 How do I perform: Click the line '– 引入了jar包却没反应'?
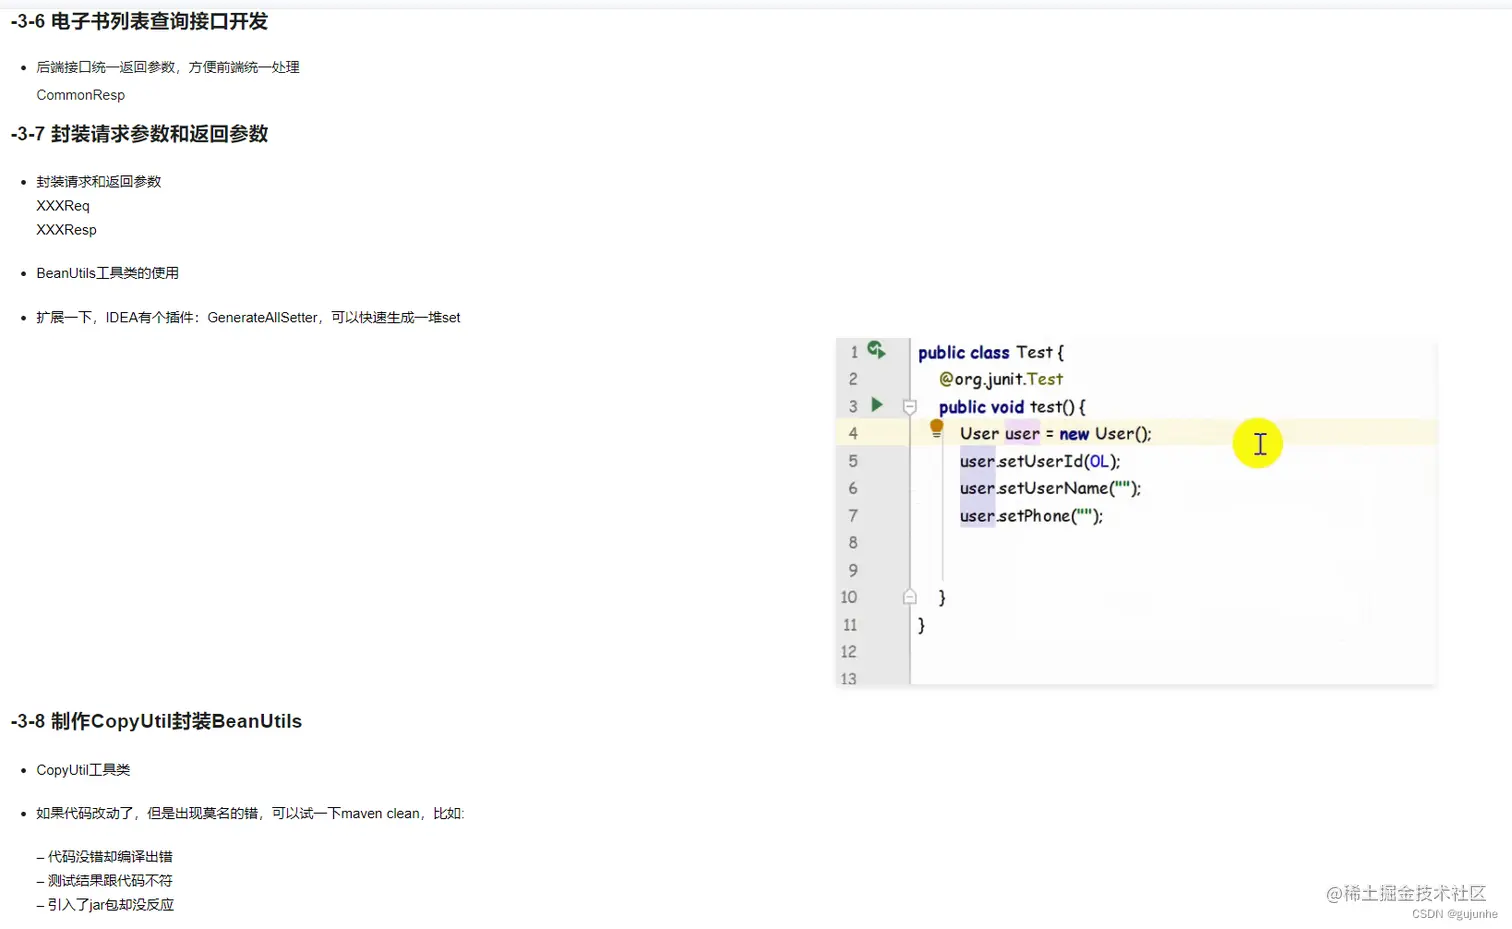tap(105, 904)
